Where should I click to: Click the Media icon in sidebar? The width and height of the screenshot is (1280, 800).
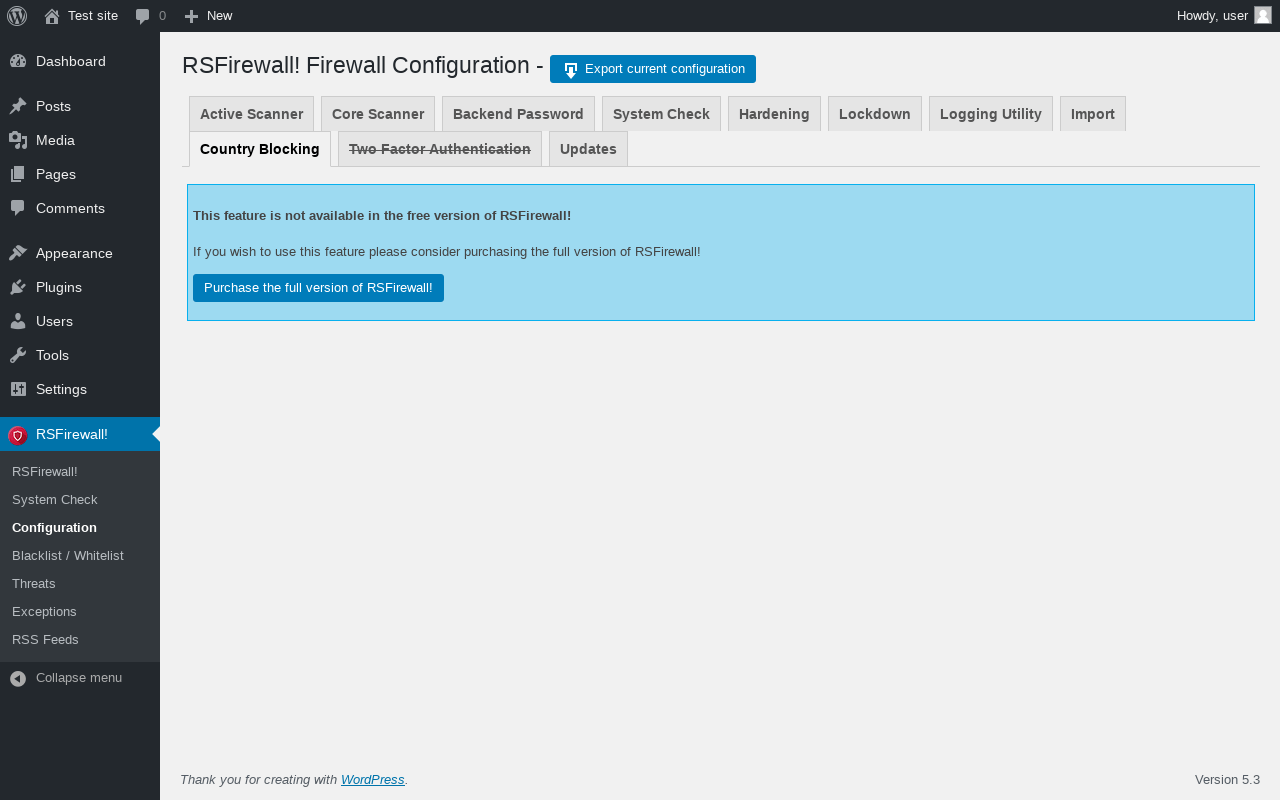(18, 140)
